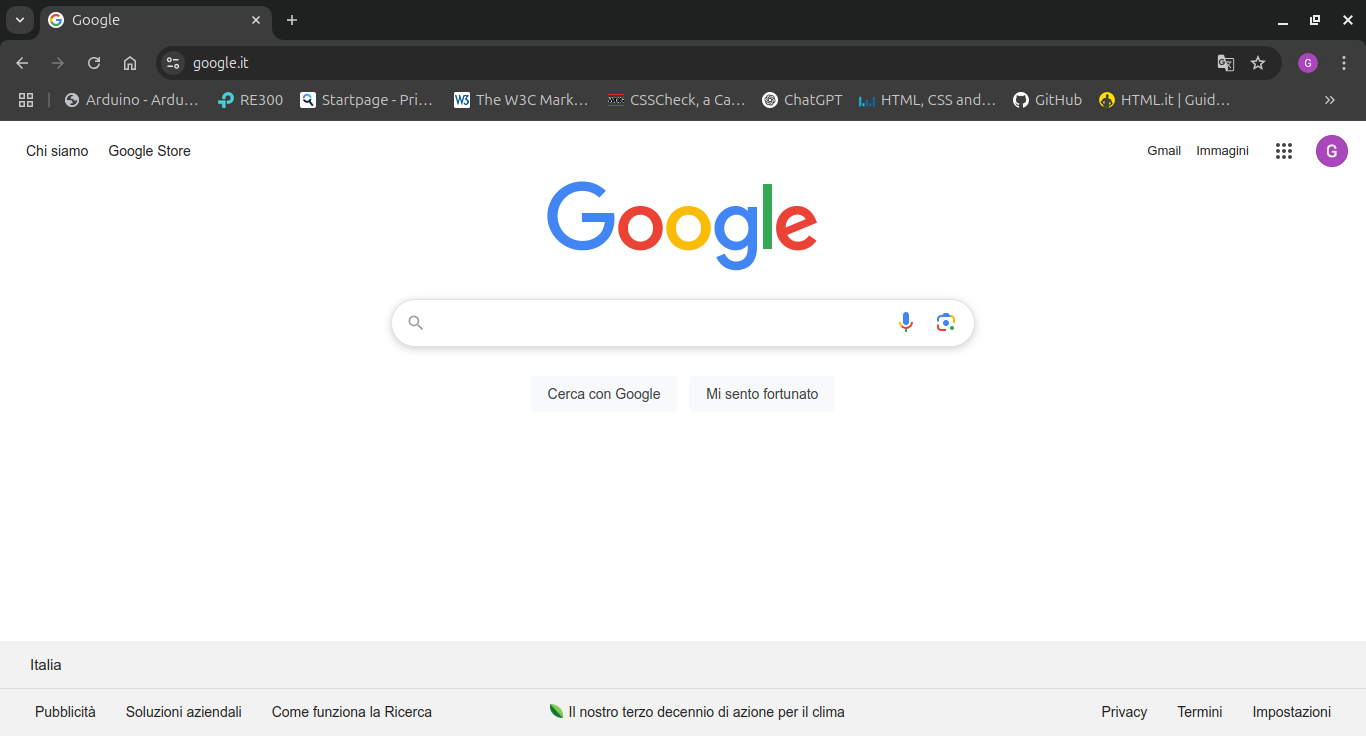
Task: Open Come funziona la Ricerca link
Action: pos(352,712)
